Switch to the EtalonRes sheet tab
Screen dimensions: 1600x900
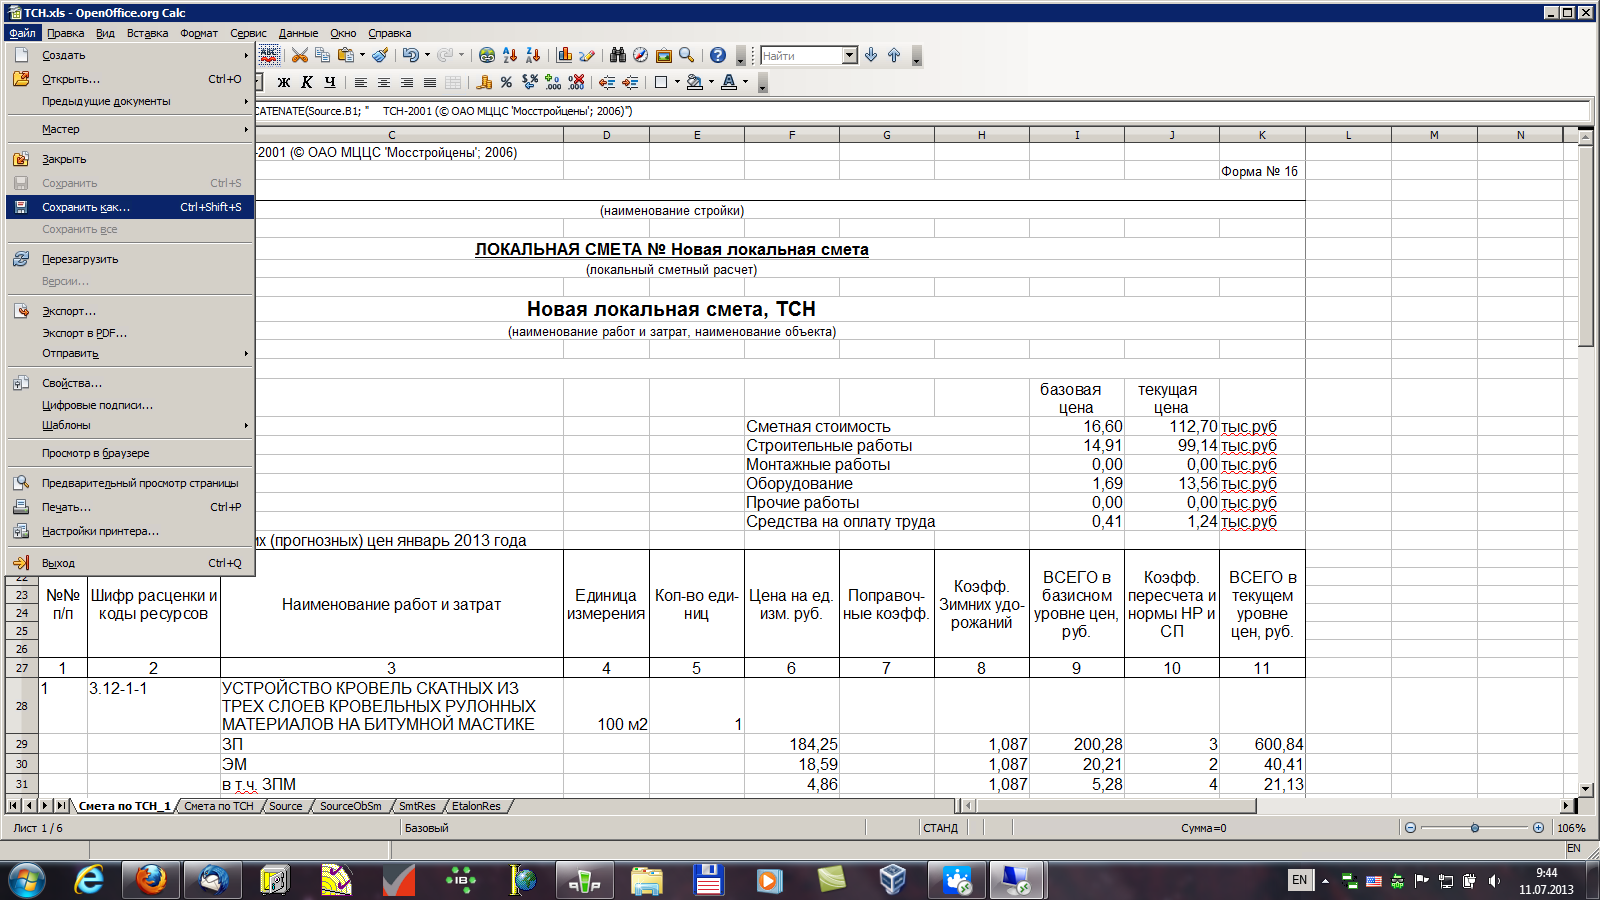click(x=476, y=806)
